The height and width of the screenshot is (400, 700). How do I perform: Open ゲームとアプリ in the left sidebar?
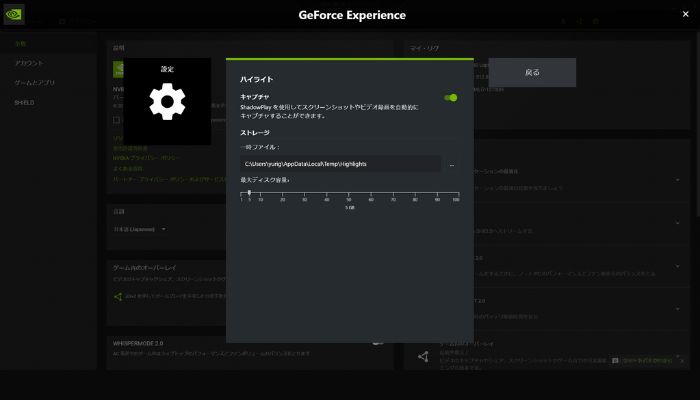[x=33, y=83]
